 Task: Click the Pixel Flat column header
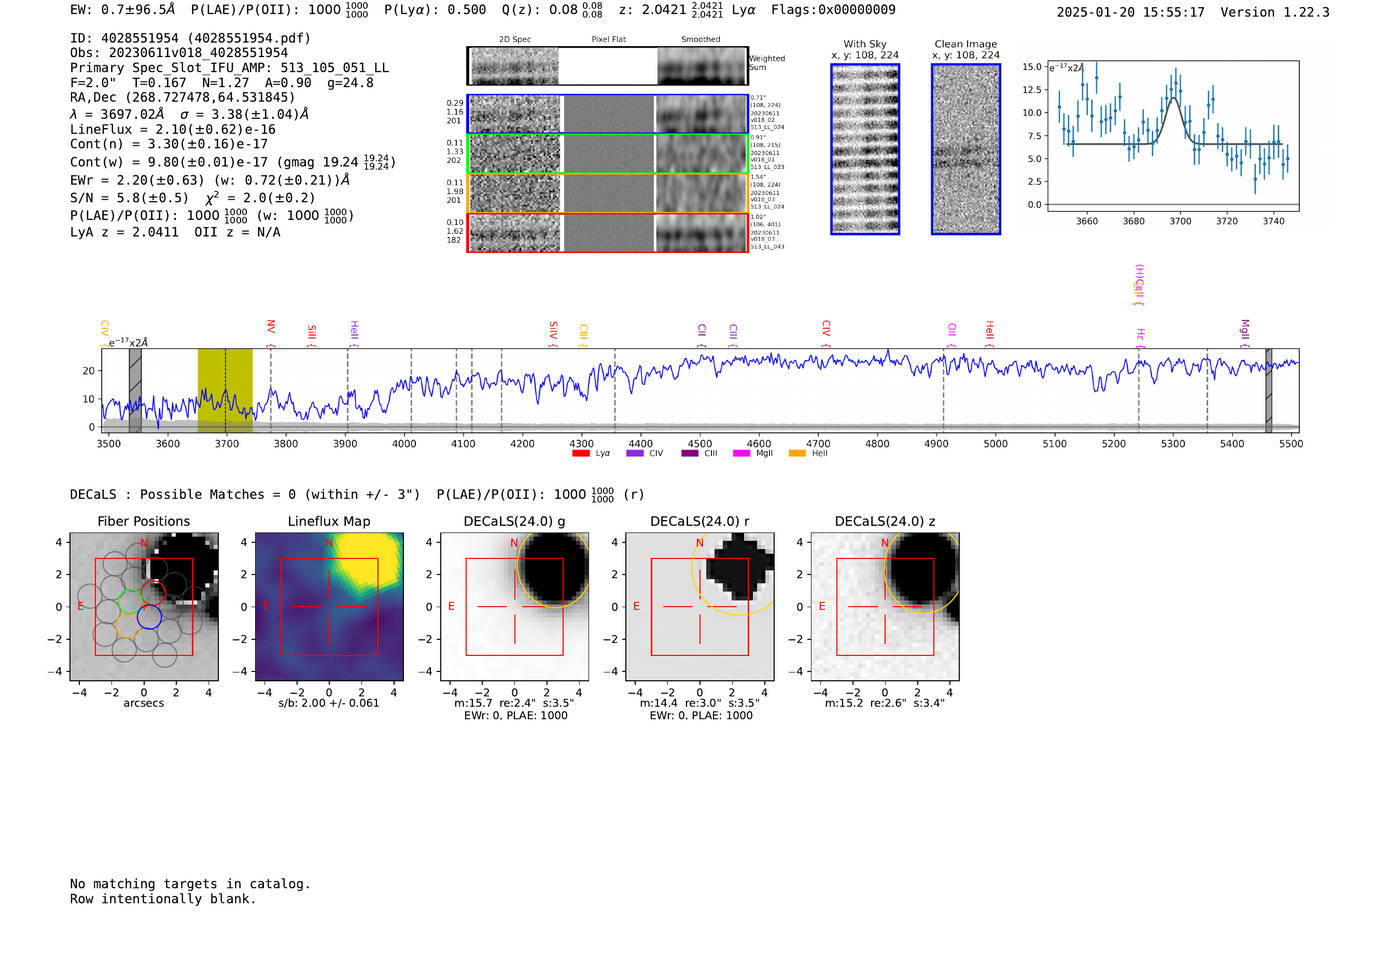(x=608, y=40)
